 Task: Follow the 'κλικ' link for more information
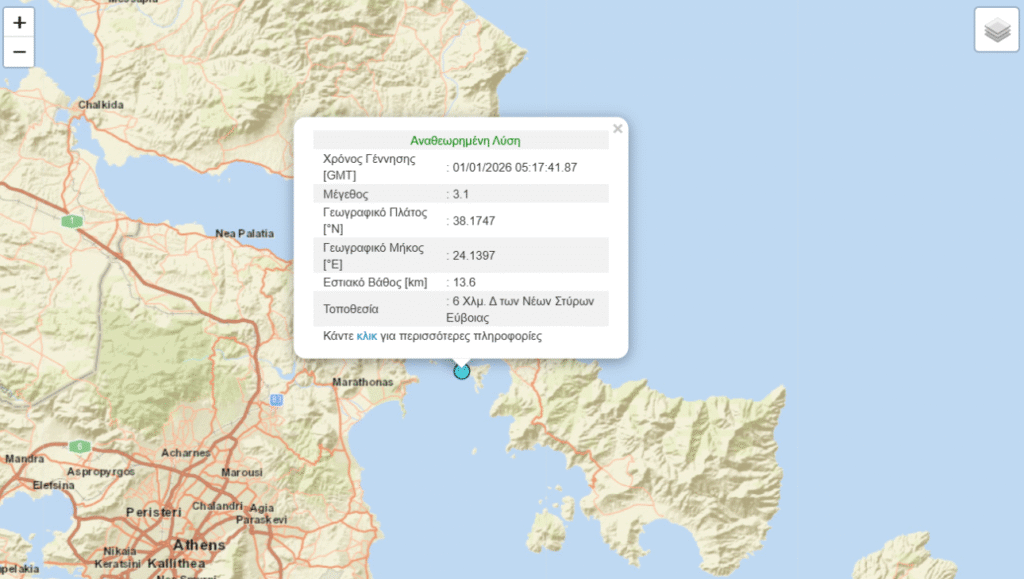[366, 337]
